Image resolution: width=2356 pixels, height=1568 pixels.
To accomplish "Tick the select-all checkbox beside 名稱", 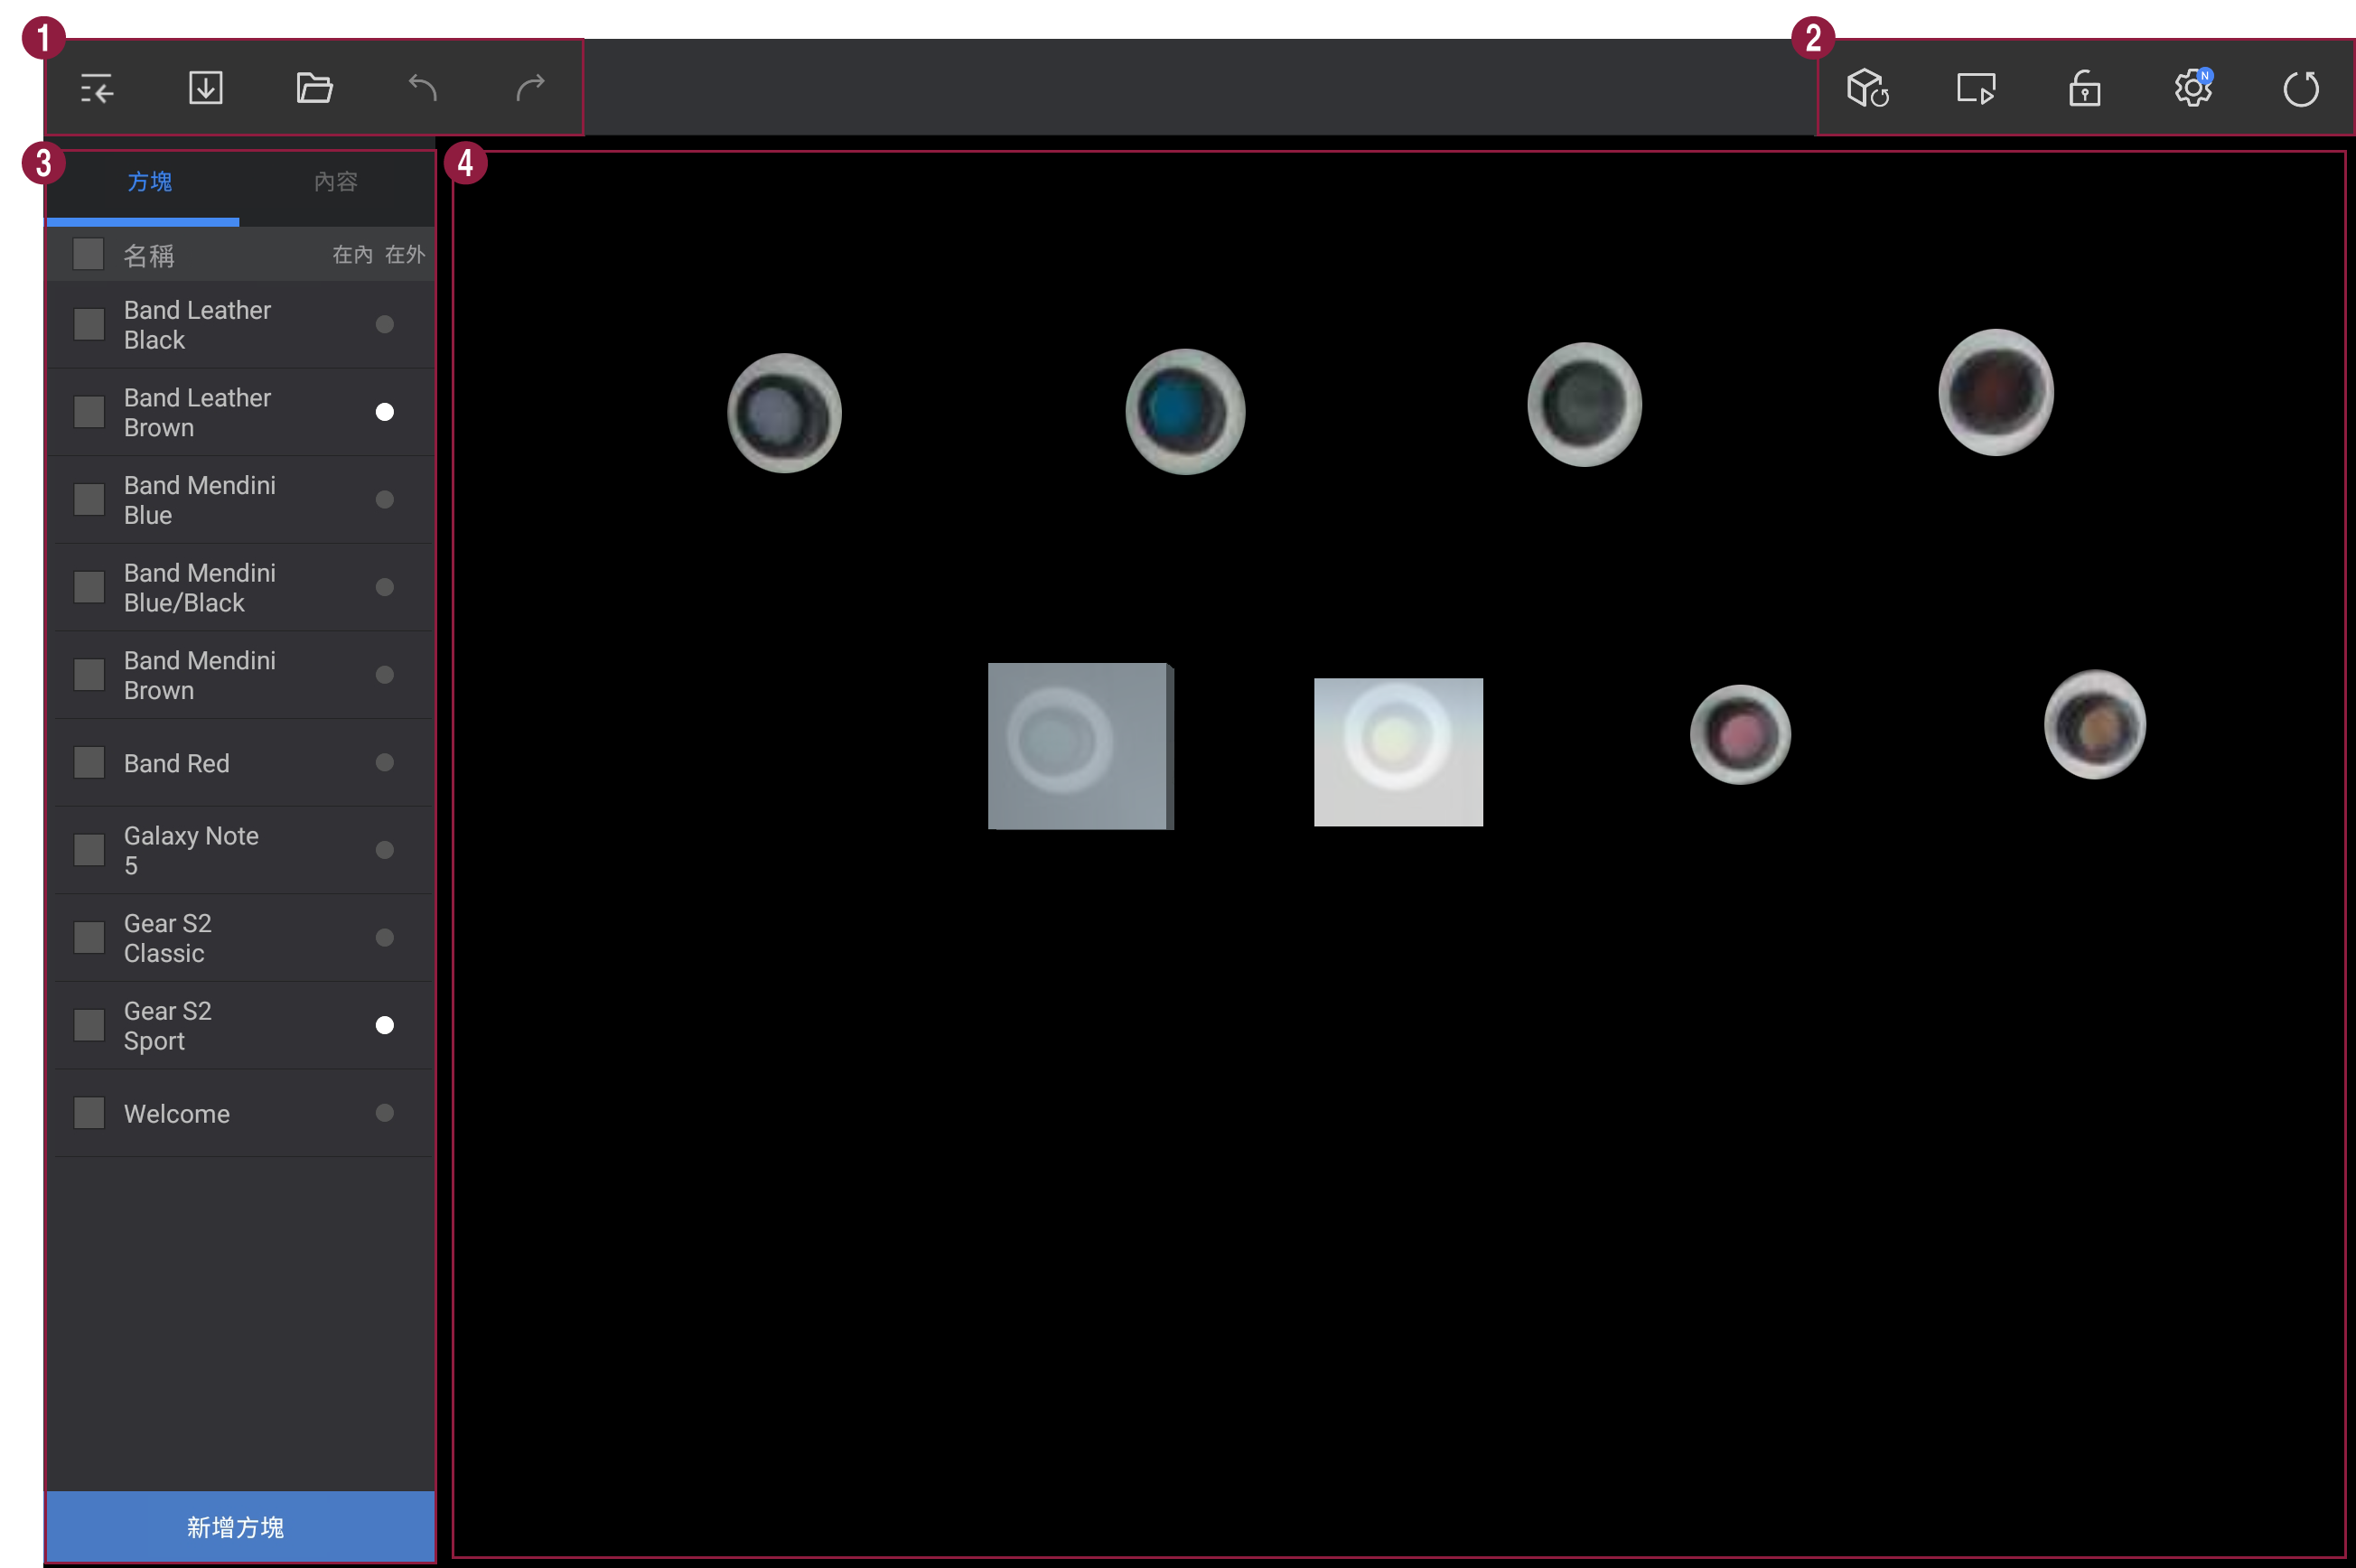I will coord(88,254).
